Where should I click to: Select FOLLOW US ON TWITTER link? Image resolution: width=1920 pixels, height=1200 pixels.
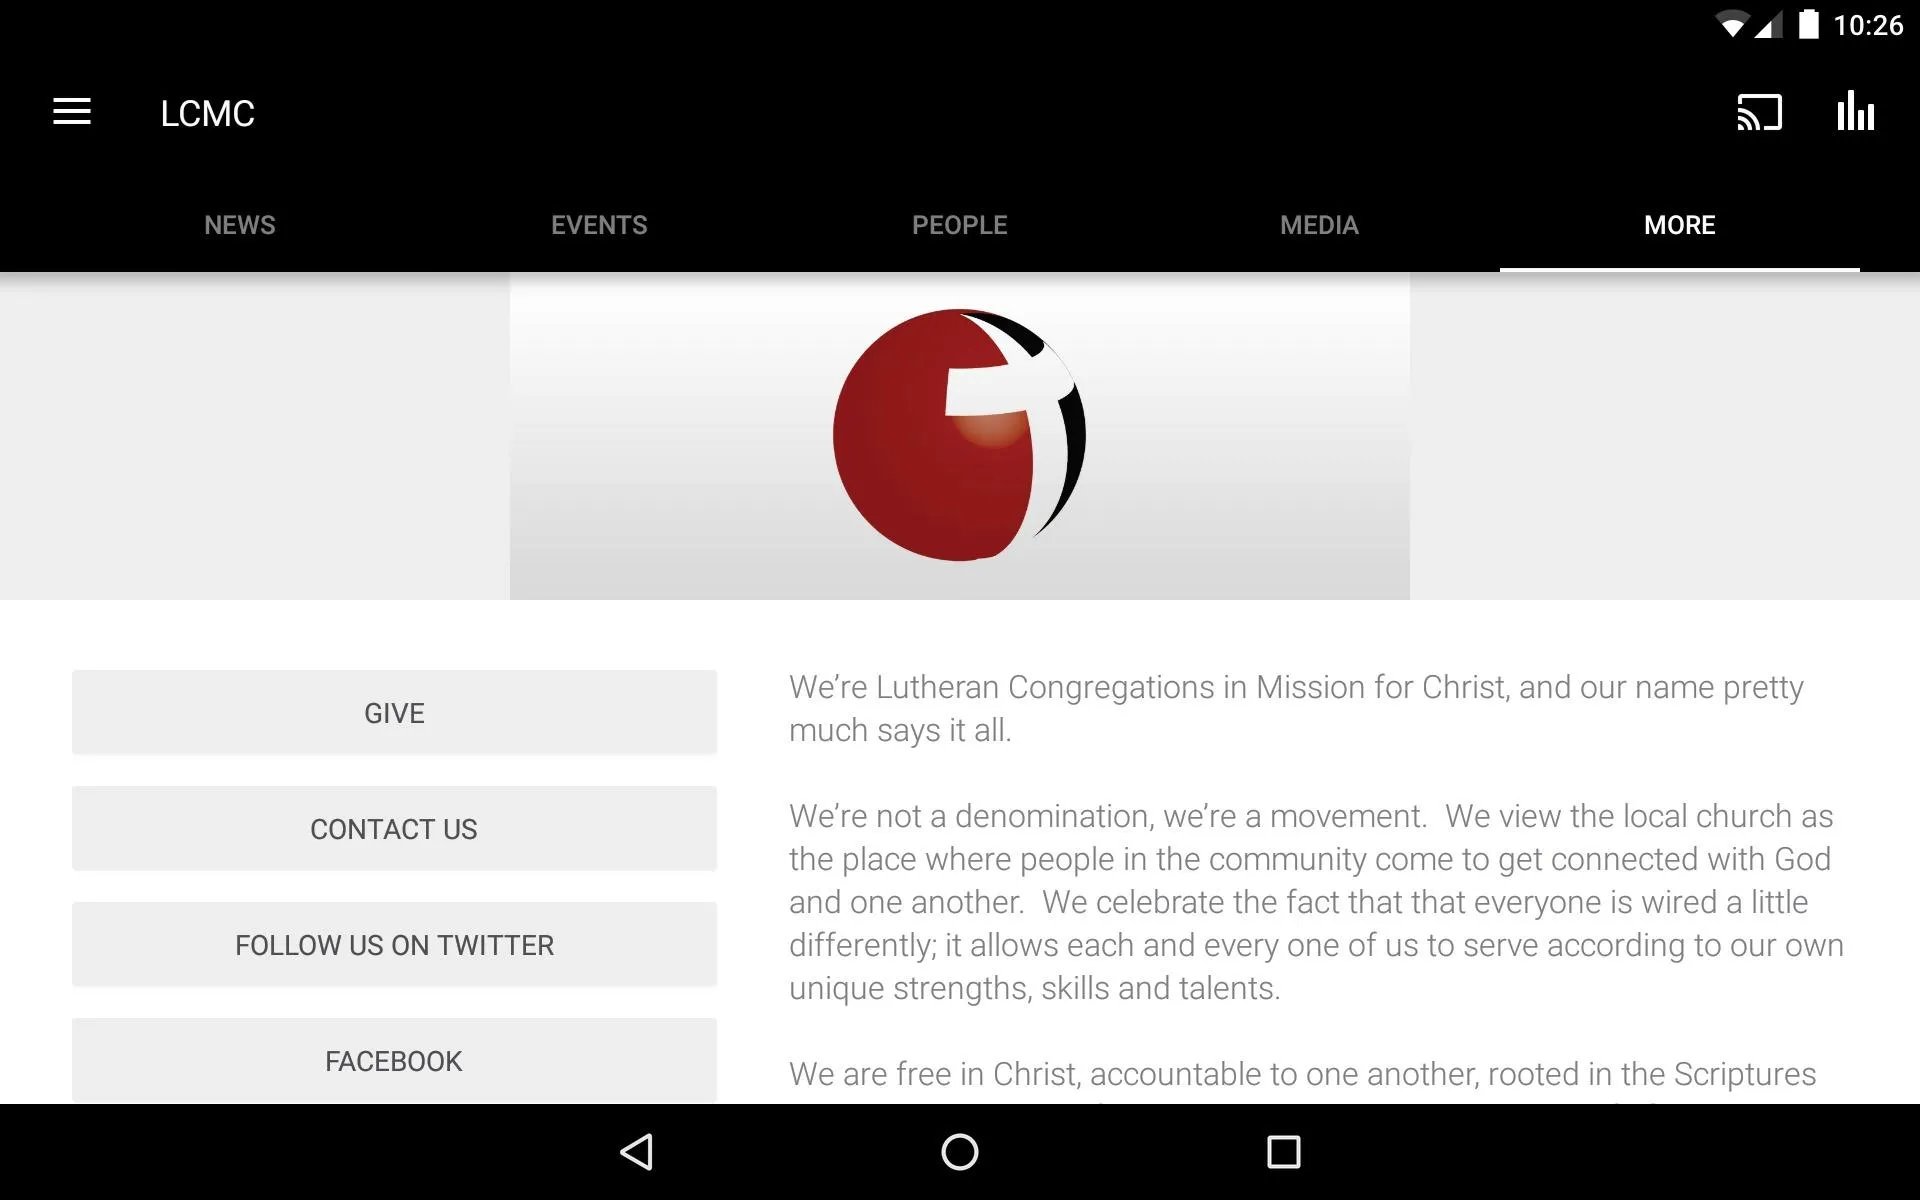pos(394,944)
